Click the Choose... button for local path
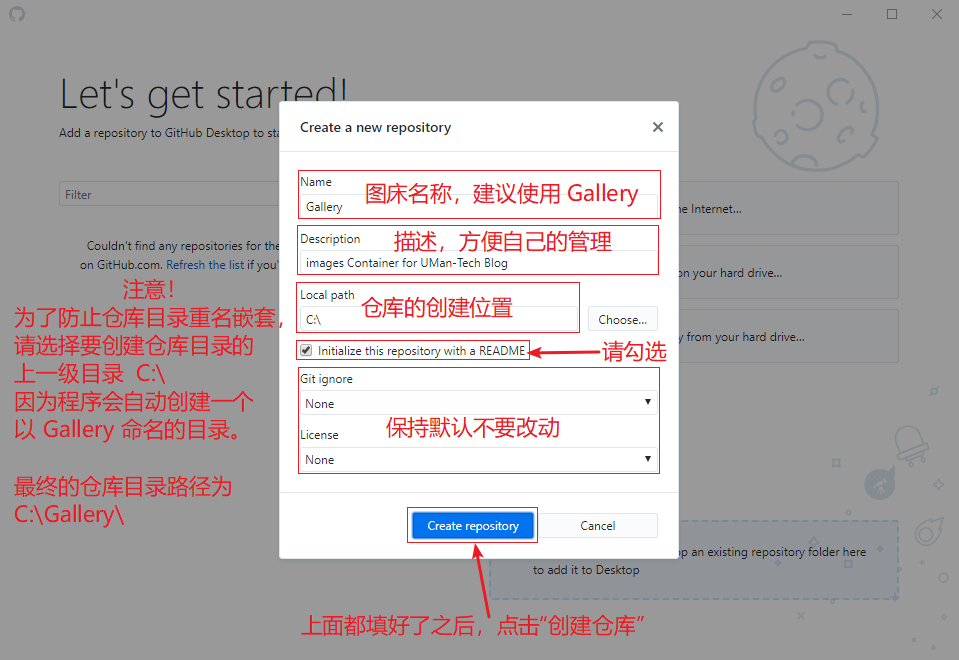The height and width of the screenshot is (660, 959). click(623, 319)
